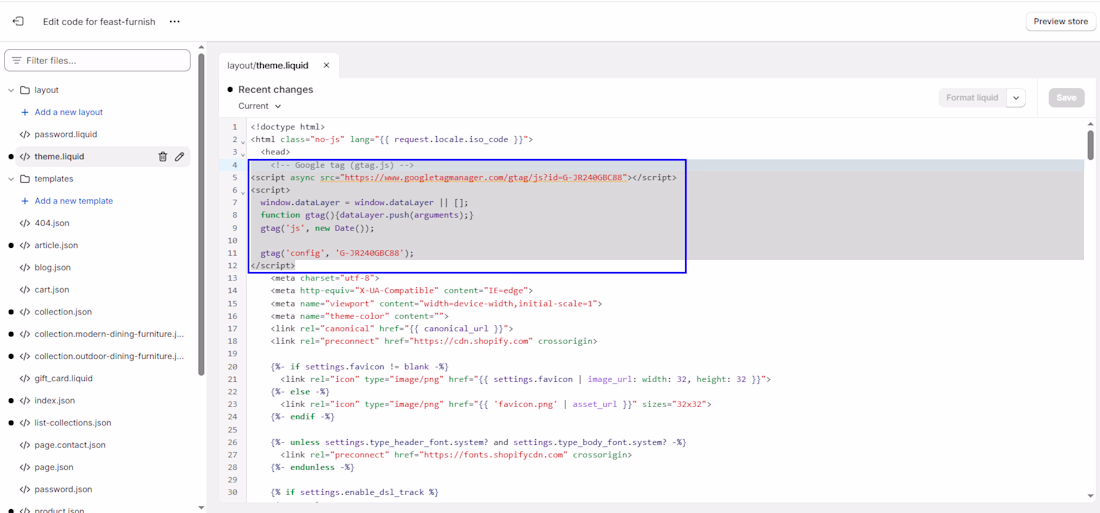Focus the Filter files search field
The height and width of the screenshot is (513, 1100).
tap(98, 61)
